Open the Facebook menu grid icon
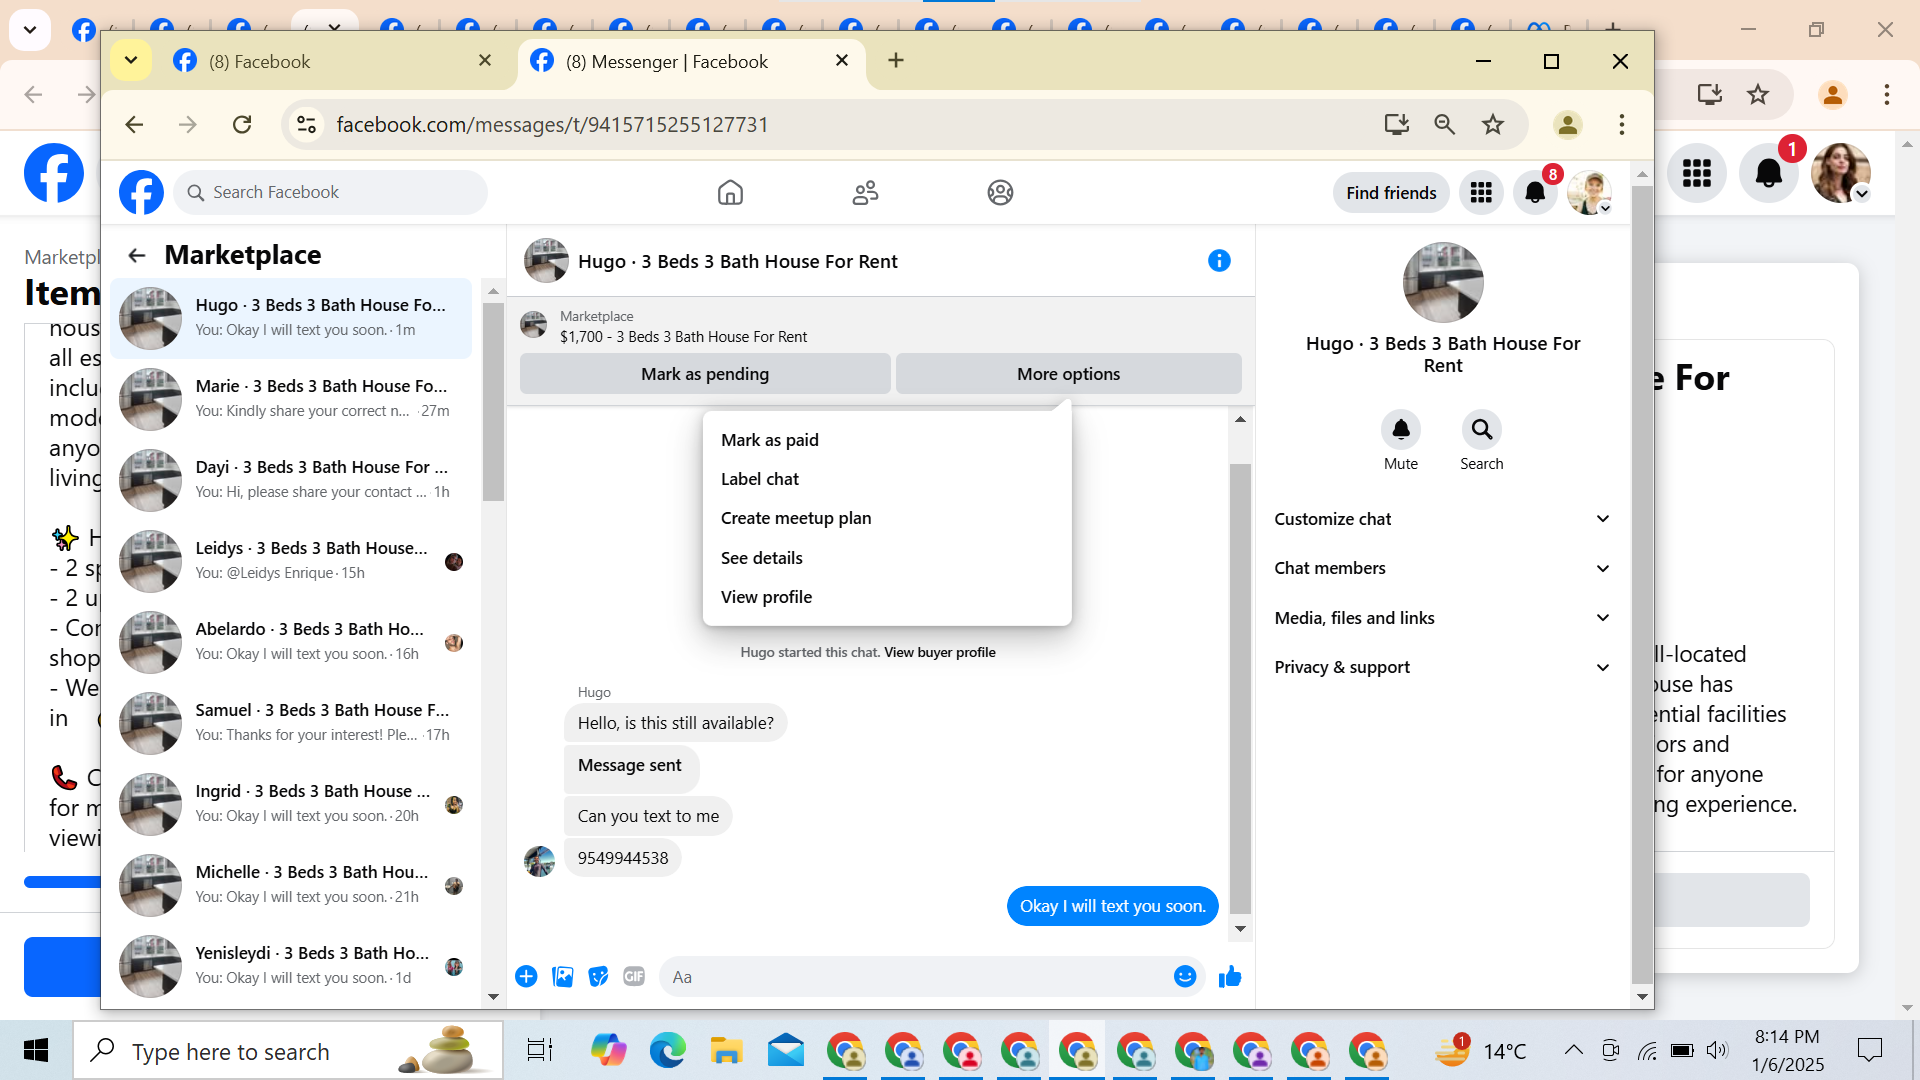This screenshot has height=1080, width=1920. click(1481, 193)
